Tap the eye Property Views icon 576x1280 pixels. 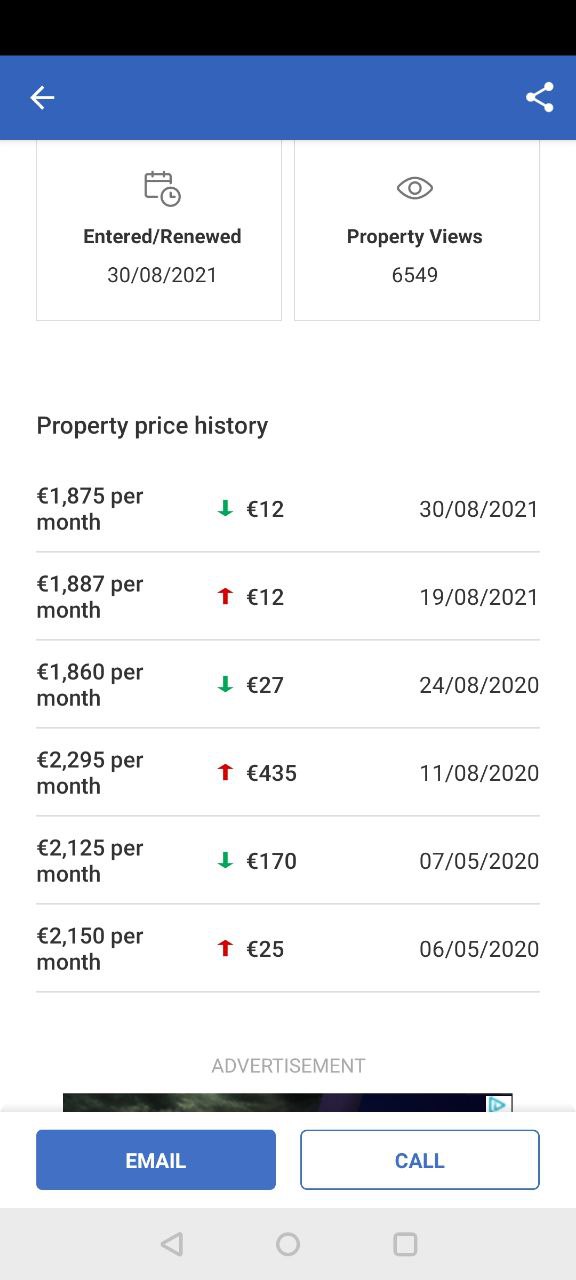click(414, 188)
